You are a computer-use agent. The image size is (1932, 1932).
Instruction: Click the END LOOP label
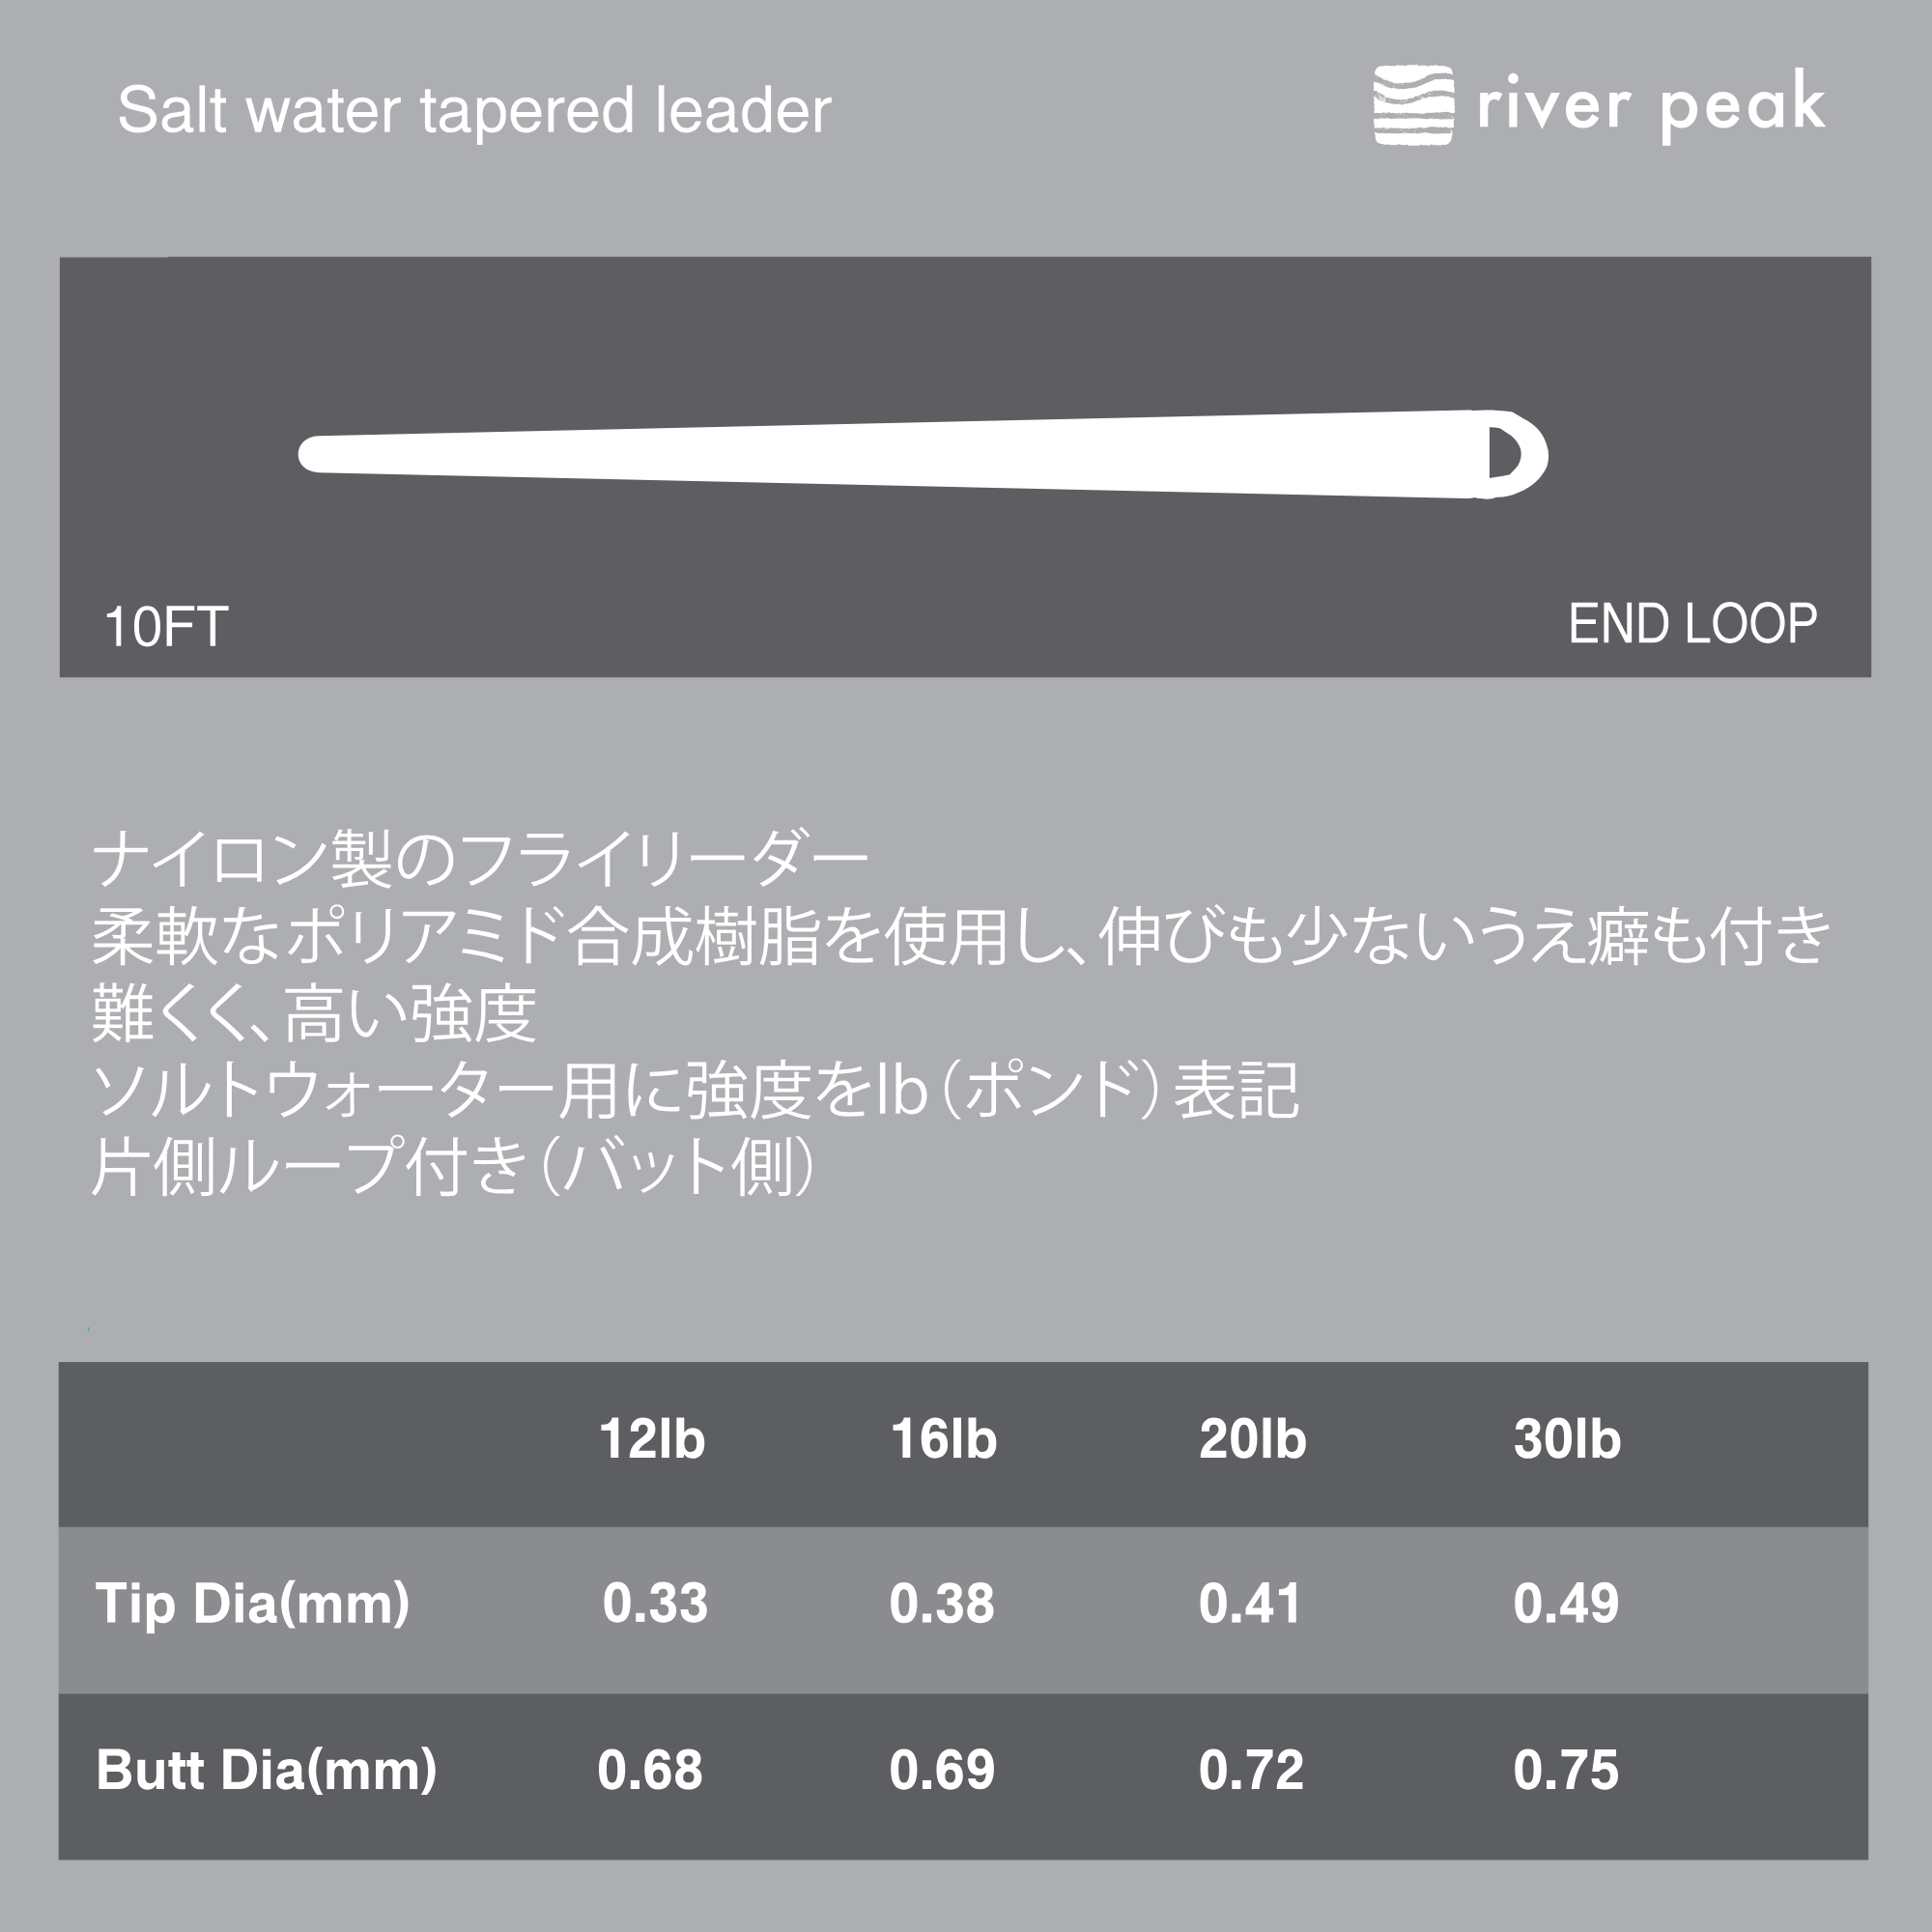tap(1692, 624)
